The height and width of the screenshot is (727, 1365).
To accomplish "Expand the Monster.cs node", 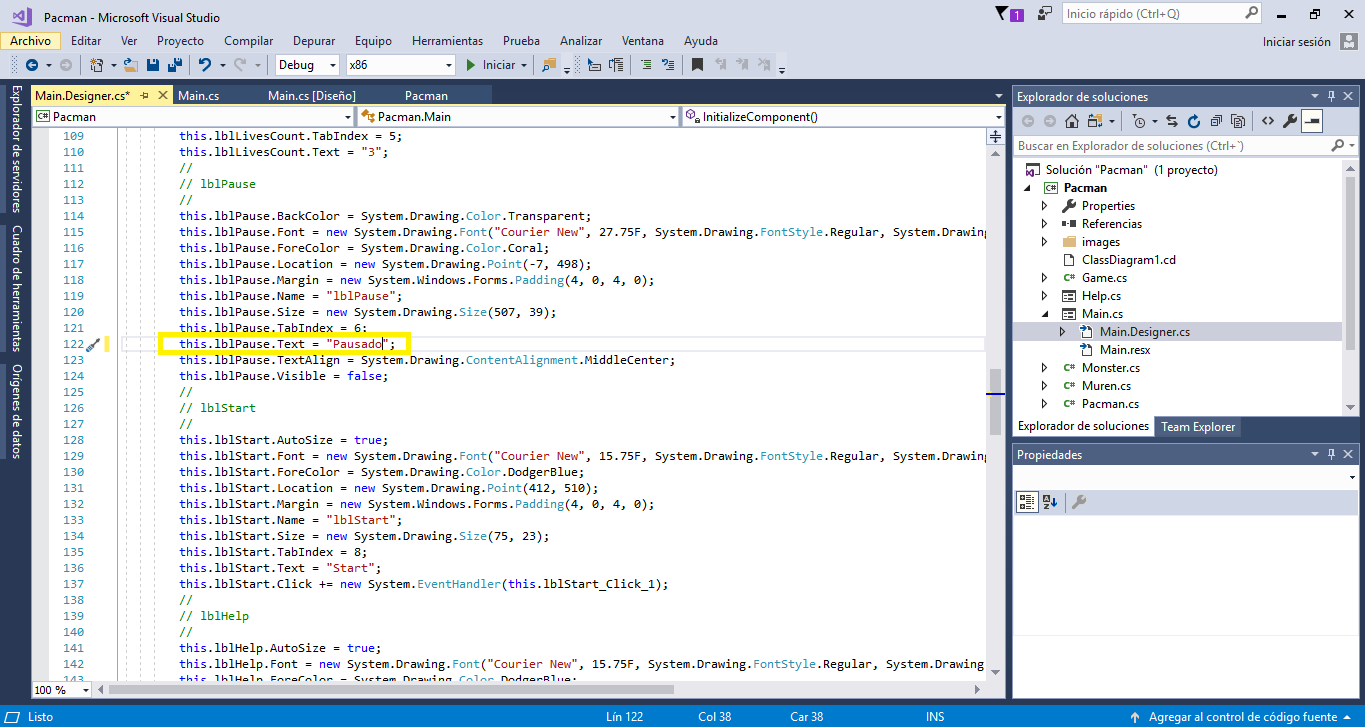I will [x=1043, y=367].
